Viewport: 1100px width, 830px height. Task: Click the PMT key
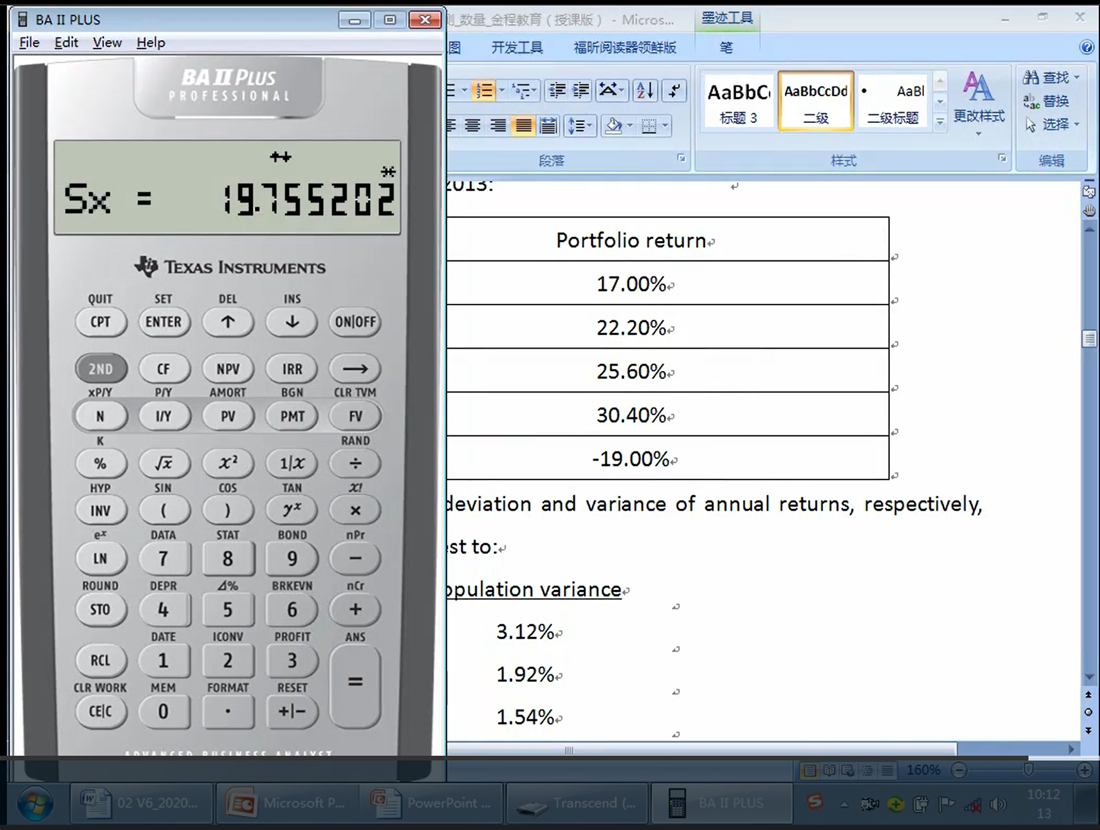[292, 416]
